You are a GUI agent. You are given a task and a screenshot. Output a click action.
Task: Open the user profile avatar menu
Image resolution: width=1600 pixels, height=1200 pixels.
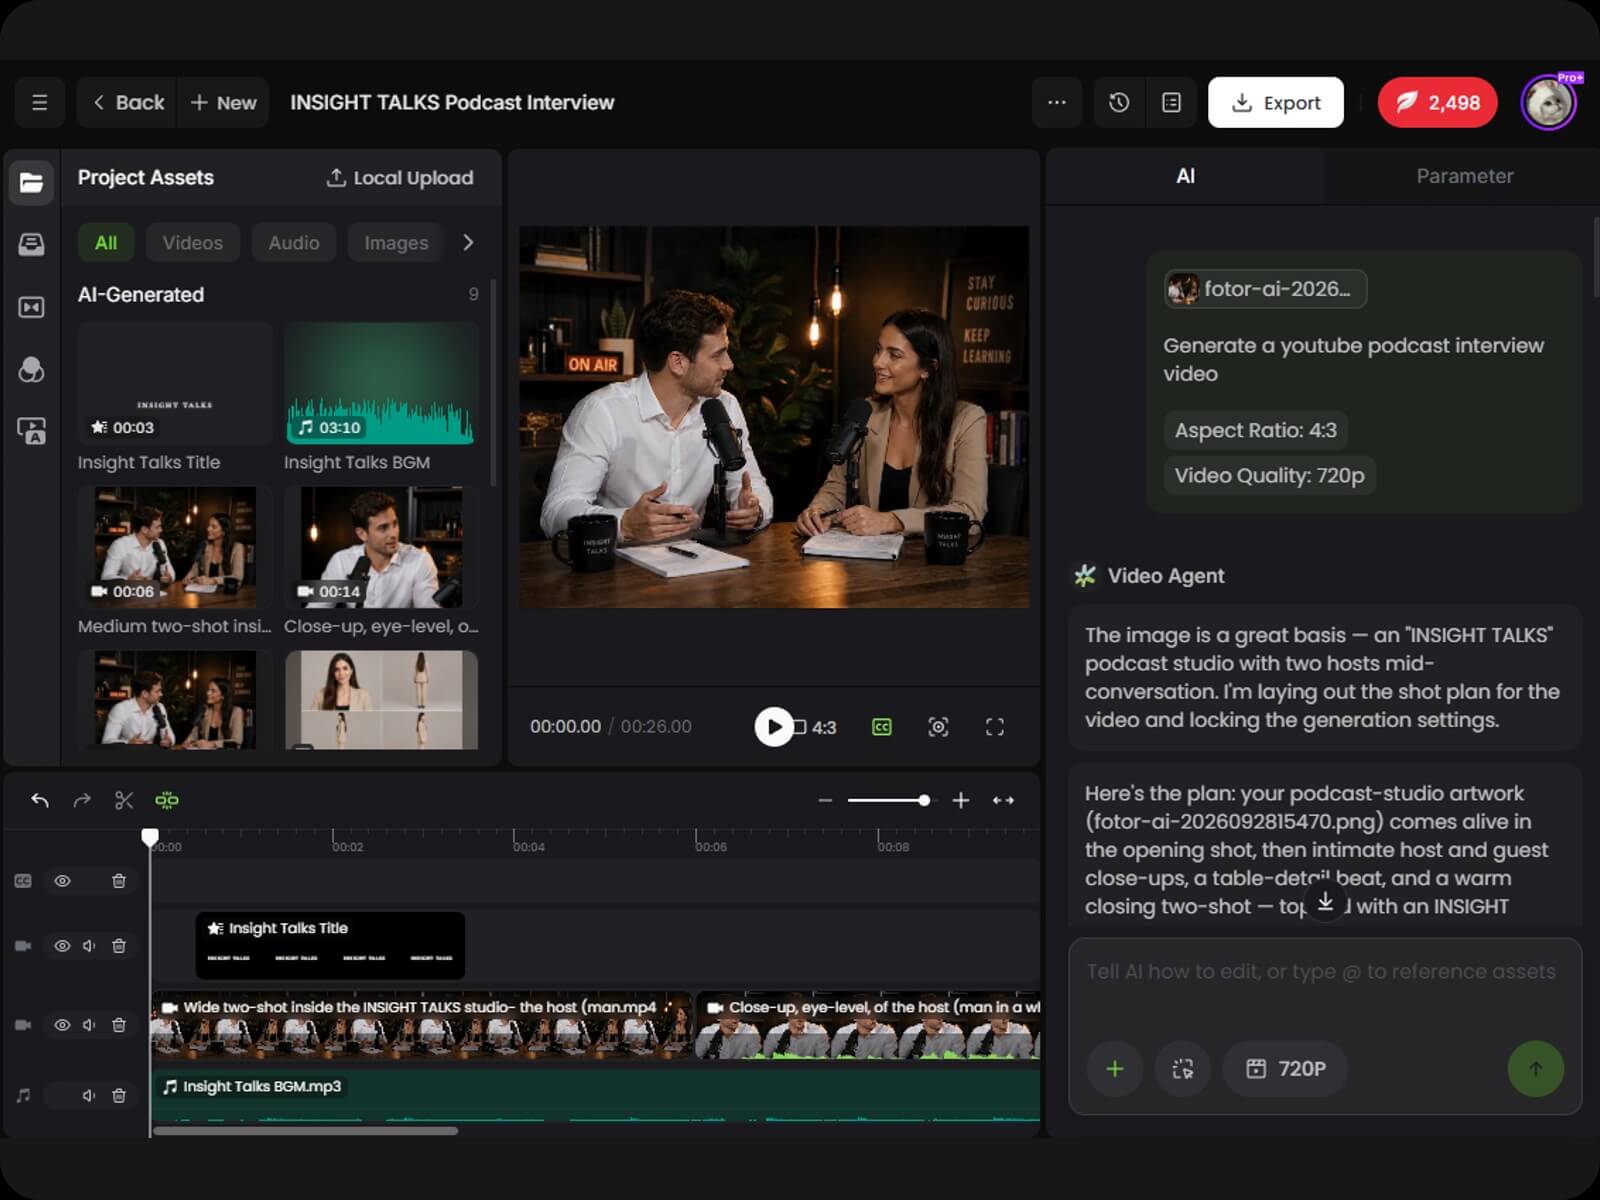(1550, 102)
